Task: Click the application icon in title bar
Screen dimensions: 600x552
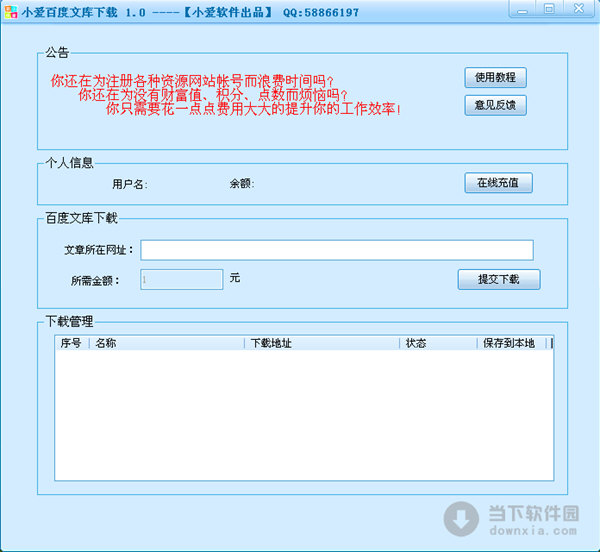Action: 11,12
